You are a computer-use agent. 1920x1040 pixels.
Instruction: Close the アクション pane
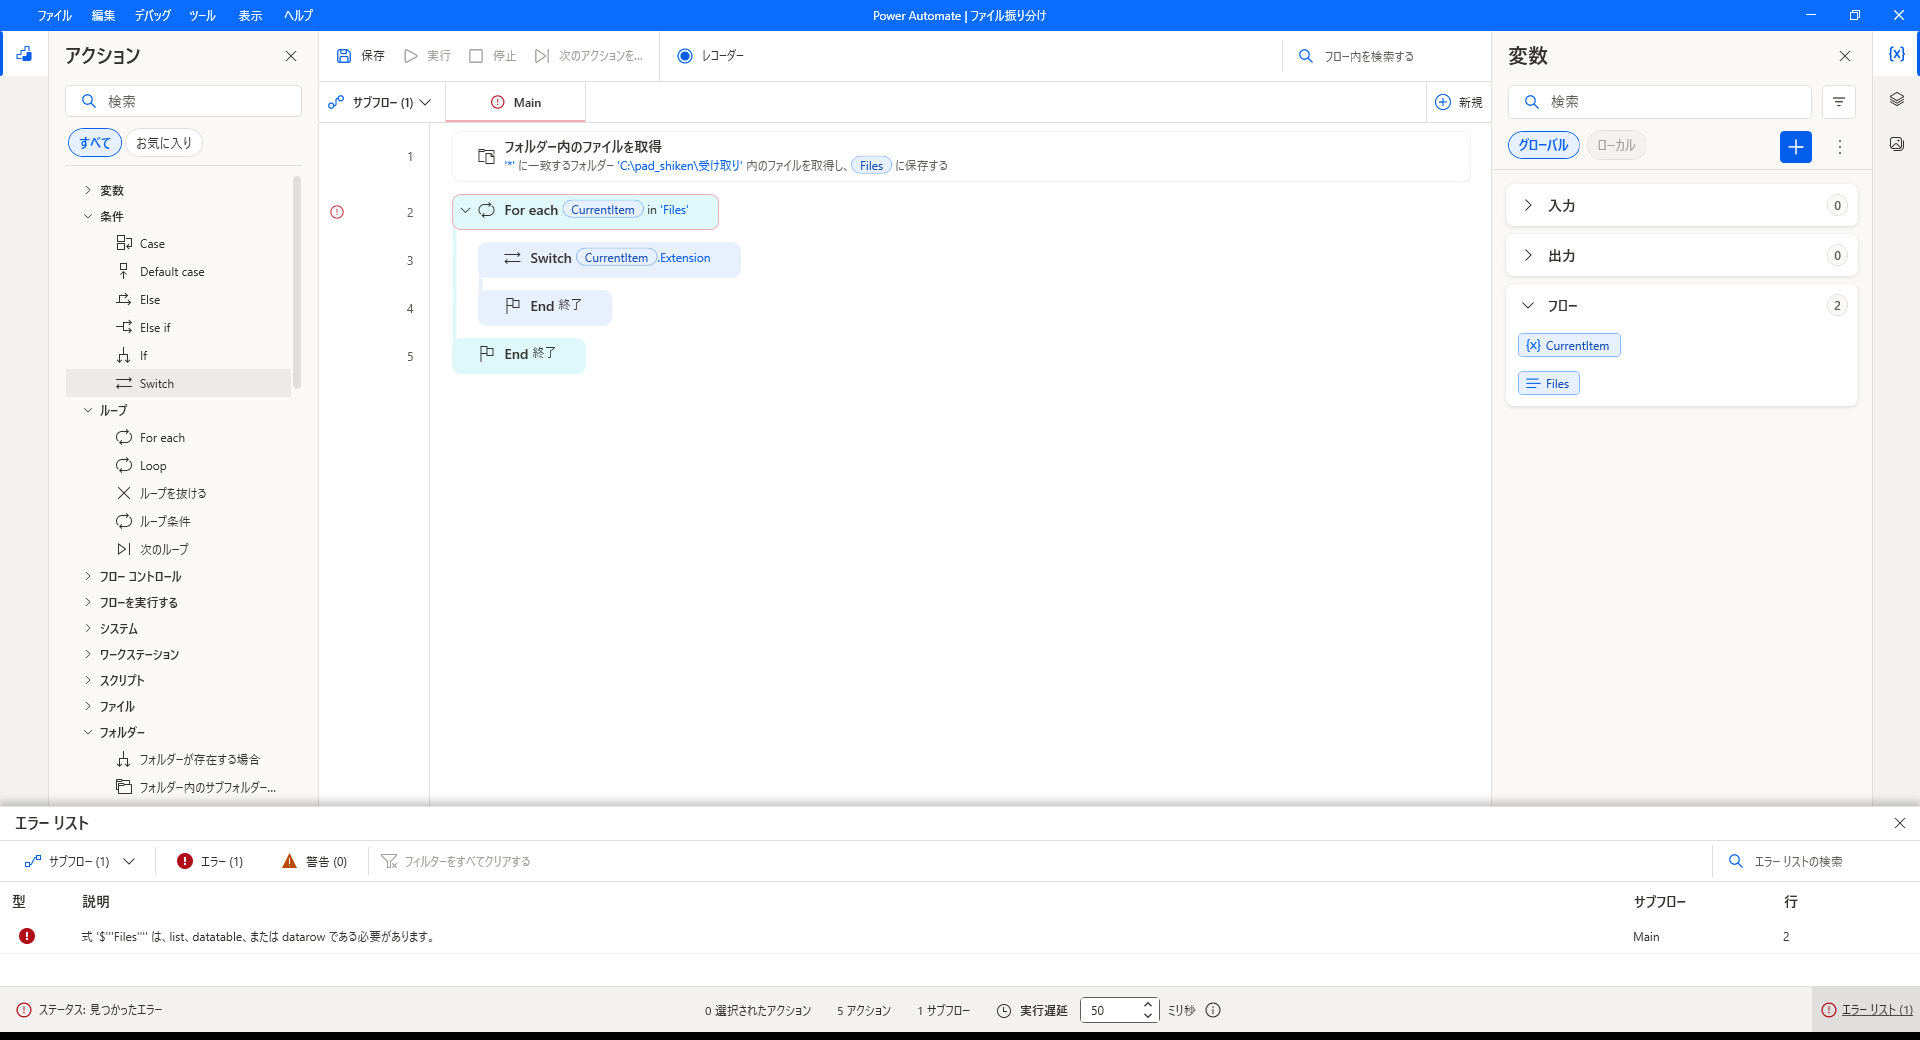tap(291, 56)
